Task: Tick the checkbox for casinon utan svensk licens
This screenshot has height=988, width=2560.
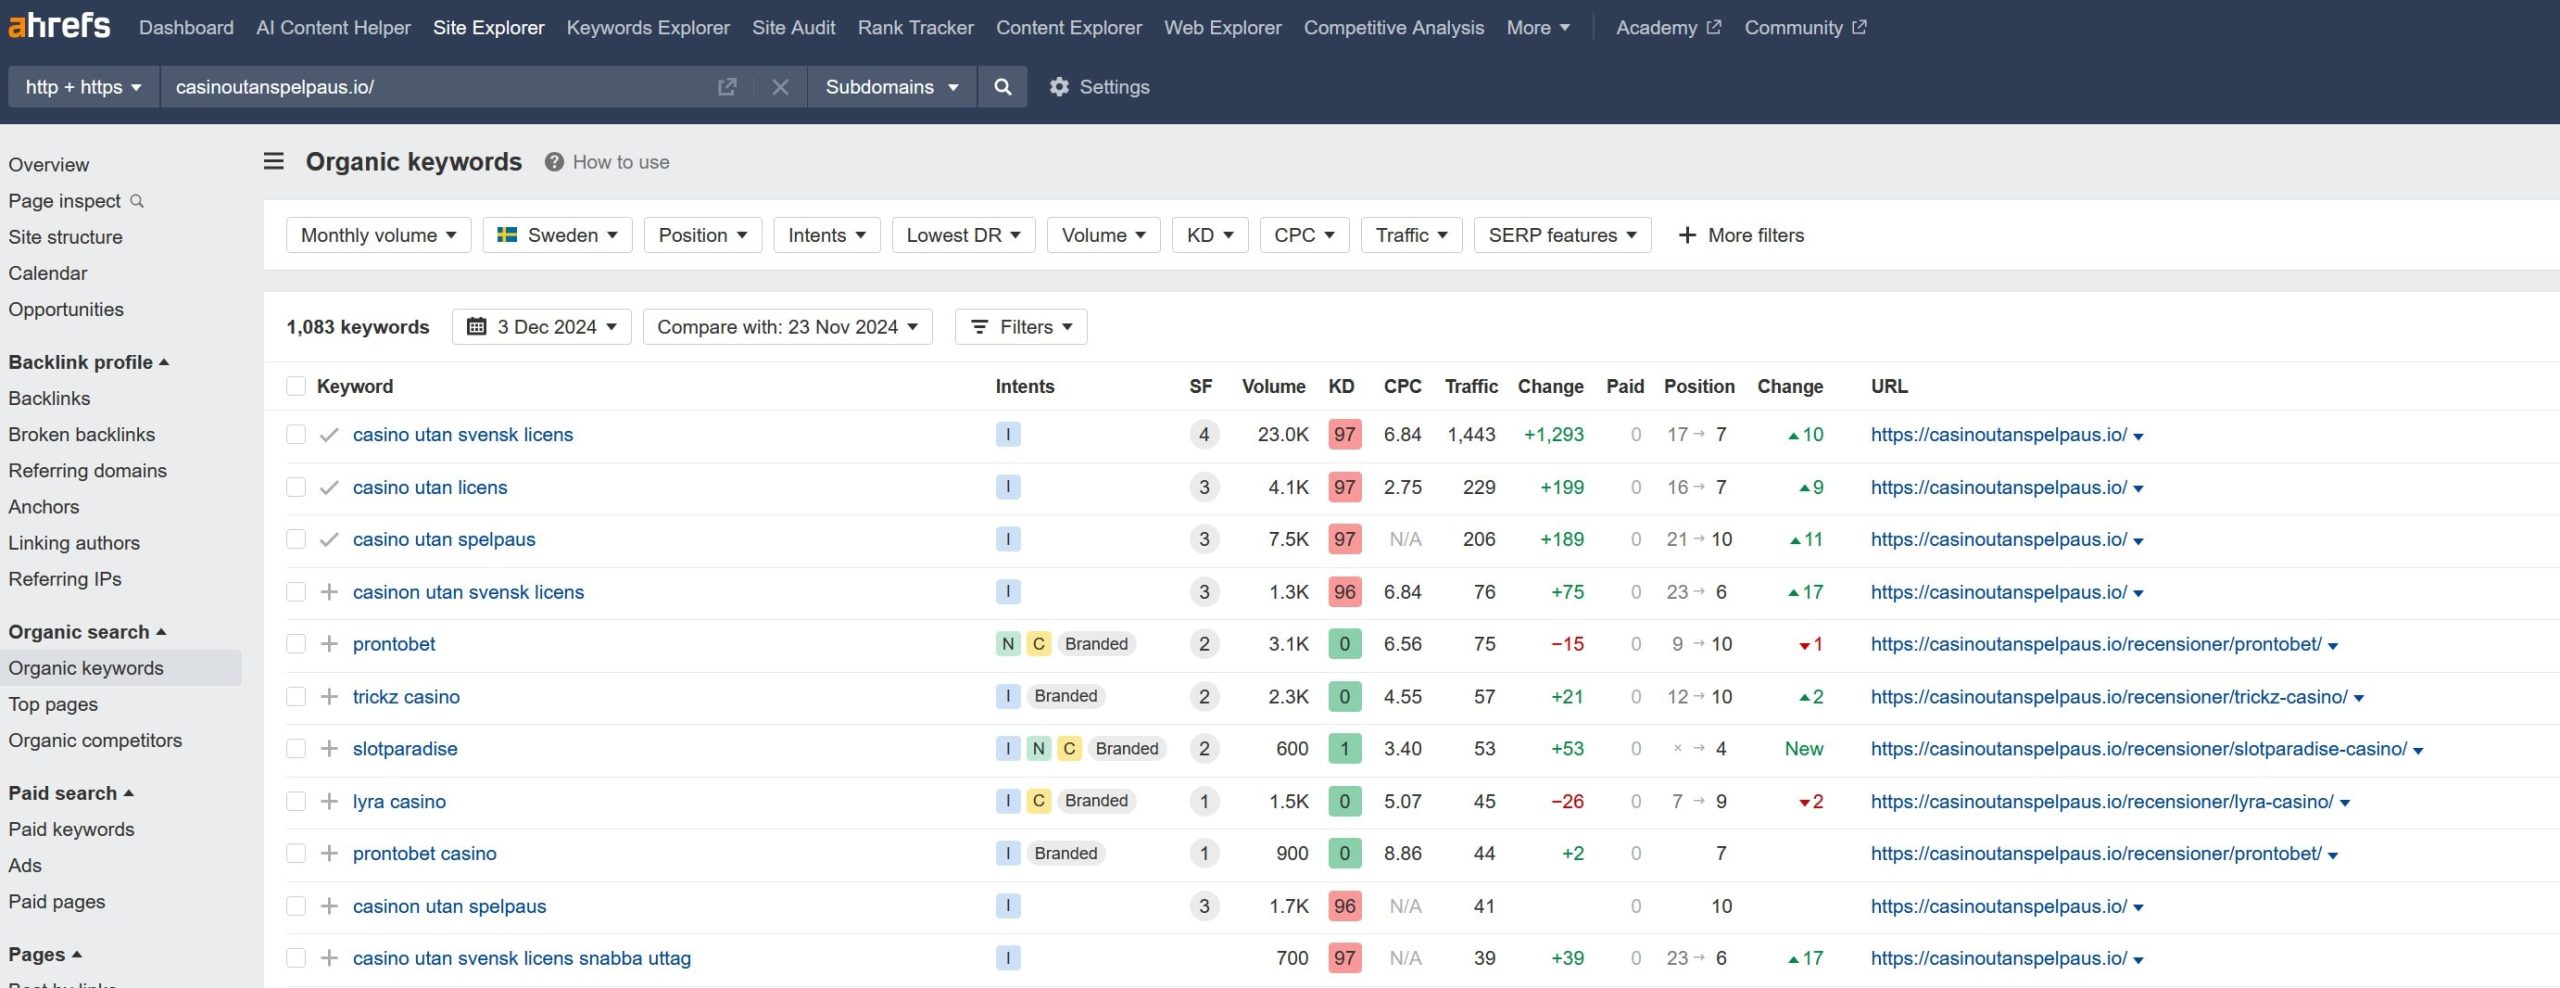Action: pos(296,592)
